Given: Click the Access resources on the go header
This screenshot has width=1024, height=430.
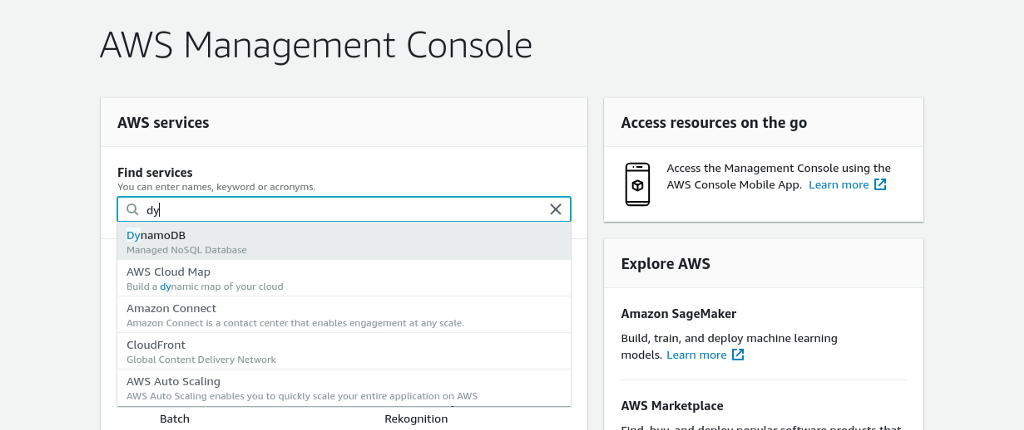Looking at the screenshot, I should pyautogui.click(x=714, y=123).
